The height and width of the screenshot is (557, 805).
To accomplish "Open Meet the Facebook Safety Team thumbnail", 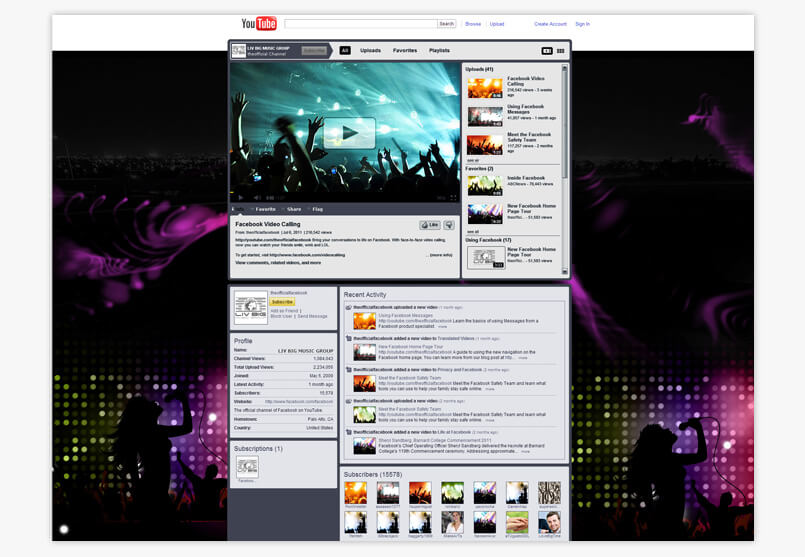I will click(485, 145).
